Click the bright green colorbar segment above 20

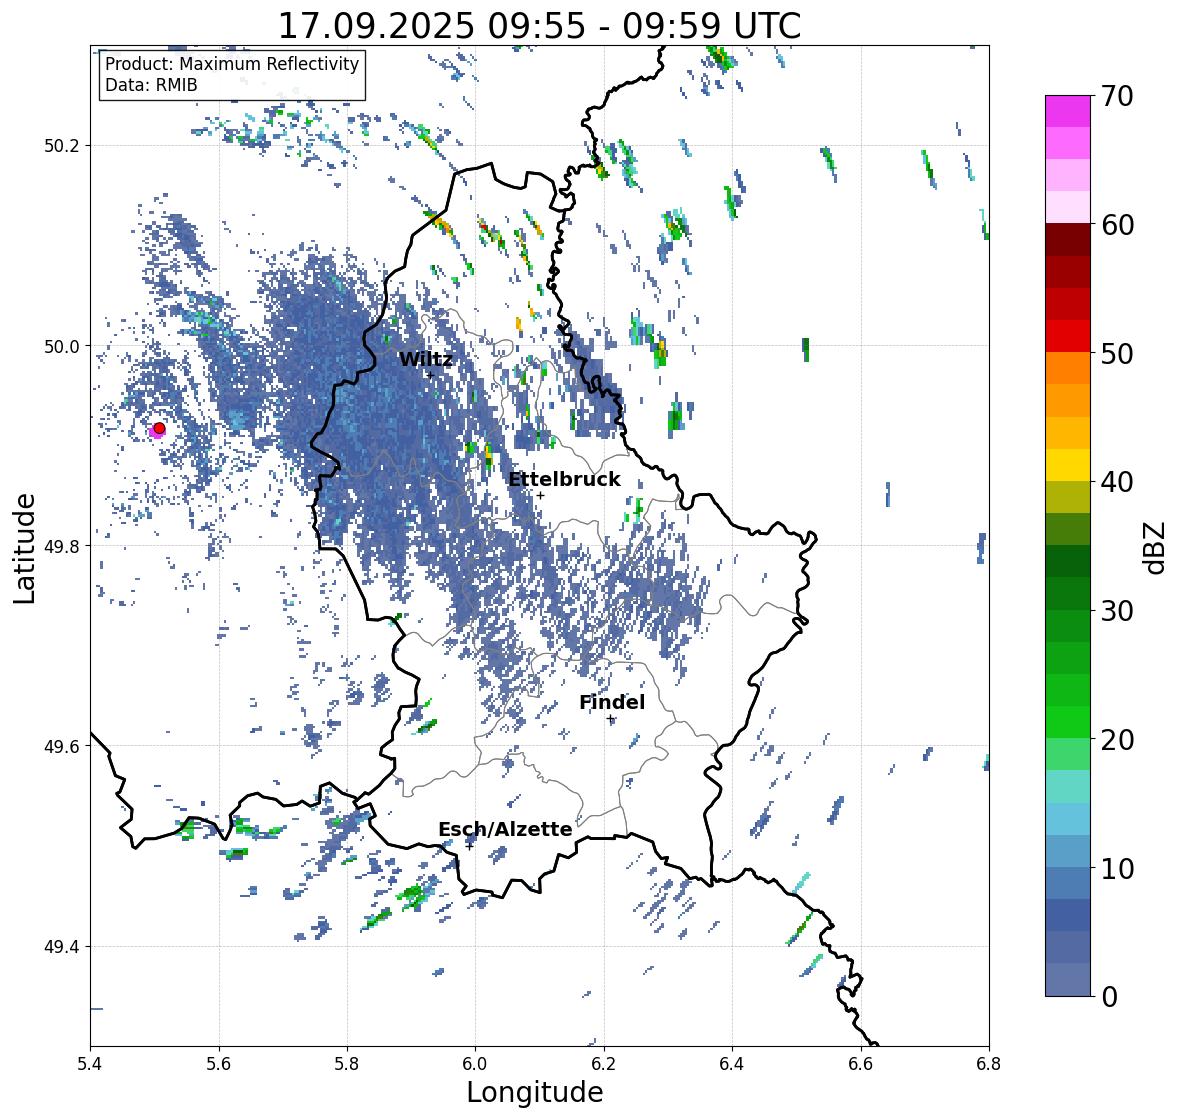coord(1068,722)
